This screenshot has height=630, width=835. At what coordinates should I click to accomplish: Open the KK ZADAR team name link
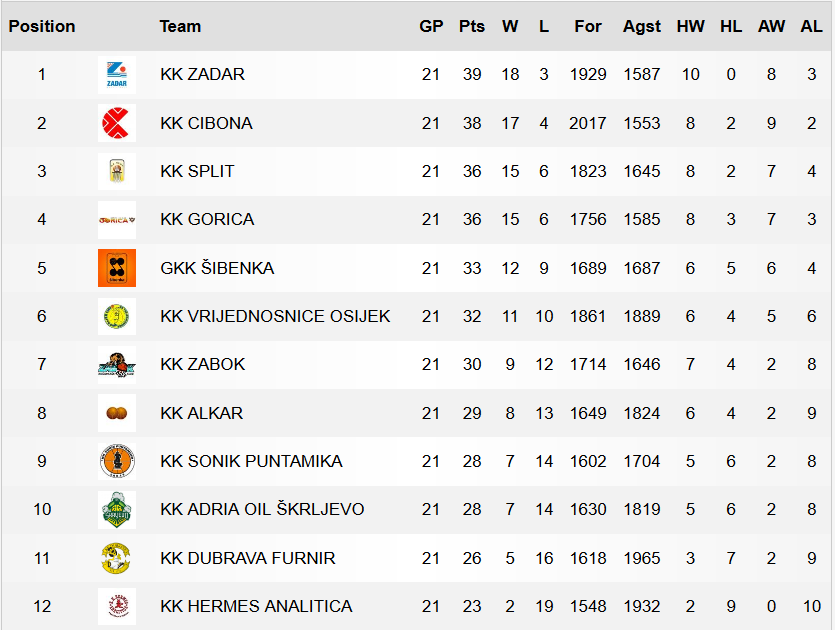[202, 74]
